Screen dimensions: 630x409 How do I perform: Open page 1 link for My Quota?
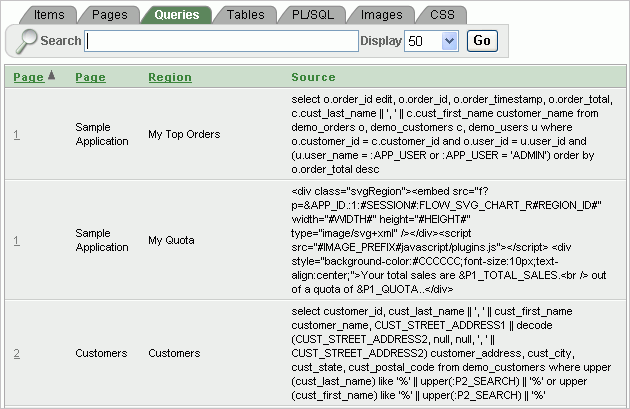[17, 239]
